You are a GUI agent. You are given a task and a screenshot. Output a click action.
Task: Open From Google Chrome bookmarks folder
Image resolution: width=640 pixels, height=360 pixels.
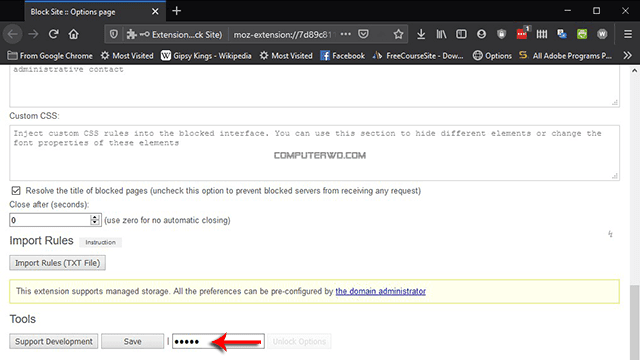coord(50,56)
